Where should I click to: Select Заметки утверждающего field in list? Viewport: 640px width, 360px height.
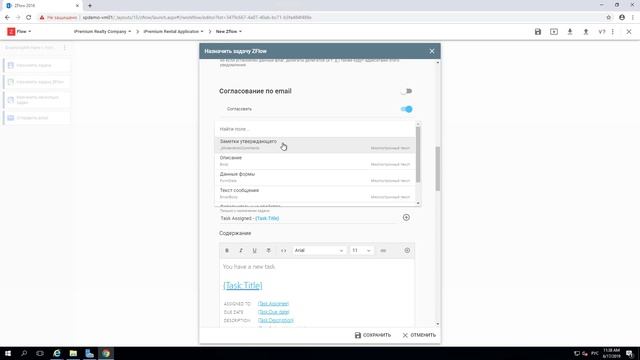315,144
